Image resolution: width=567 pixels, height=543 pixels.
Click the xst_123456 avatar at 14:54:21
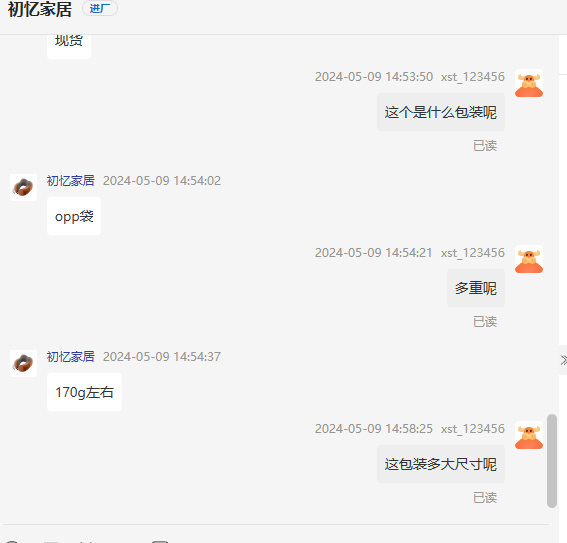[529, 259]
